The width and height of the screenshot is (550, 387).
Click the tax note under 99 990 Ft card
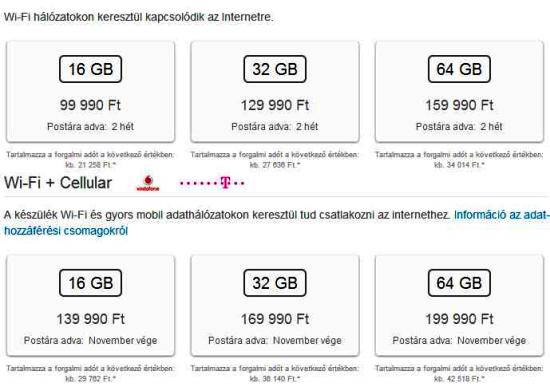pos(90,160)
